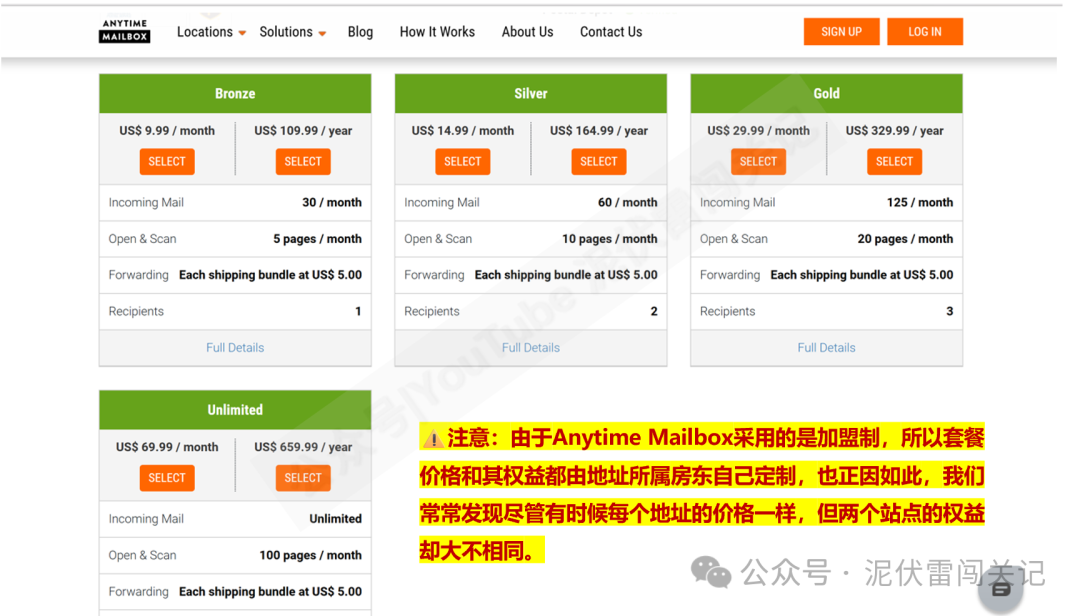Go to the Blog page
1080x616 pixels.
click(x=360, y=32)
